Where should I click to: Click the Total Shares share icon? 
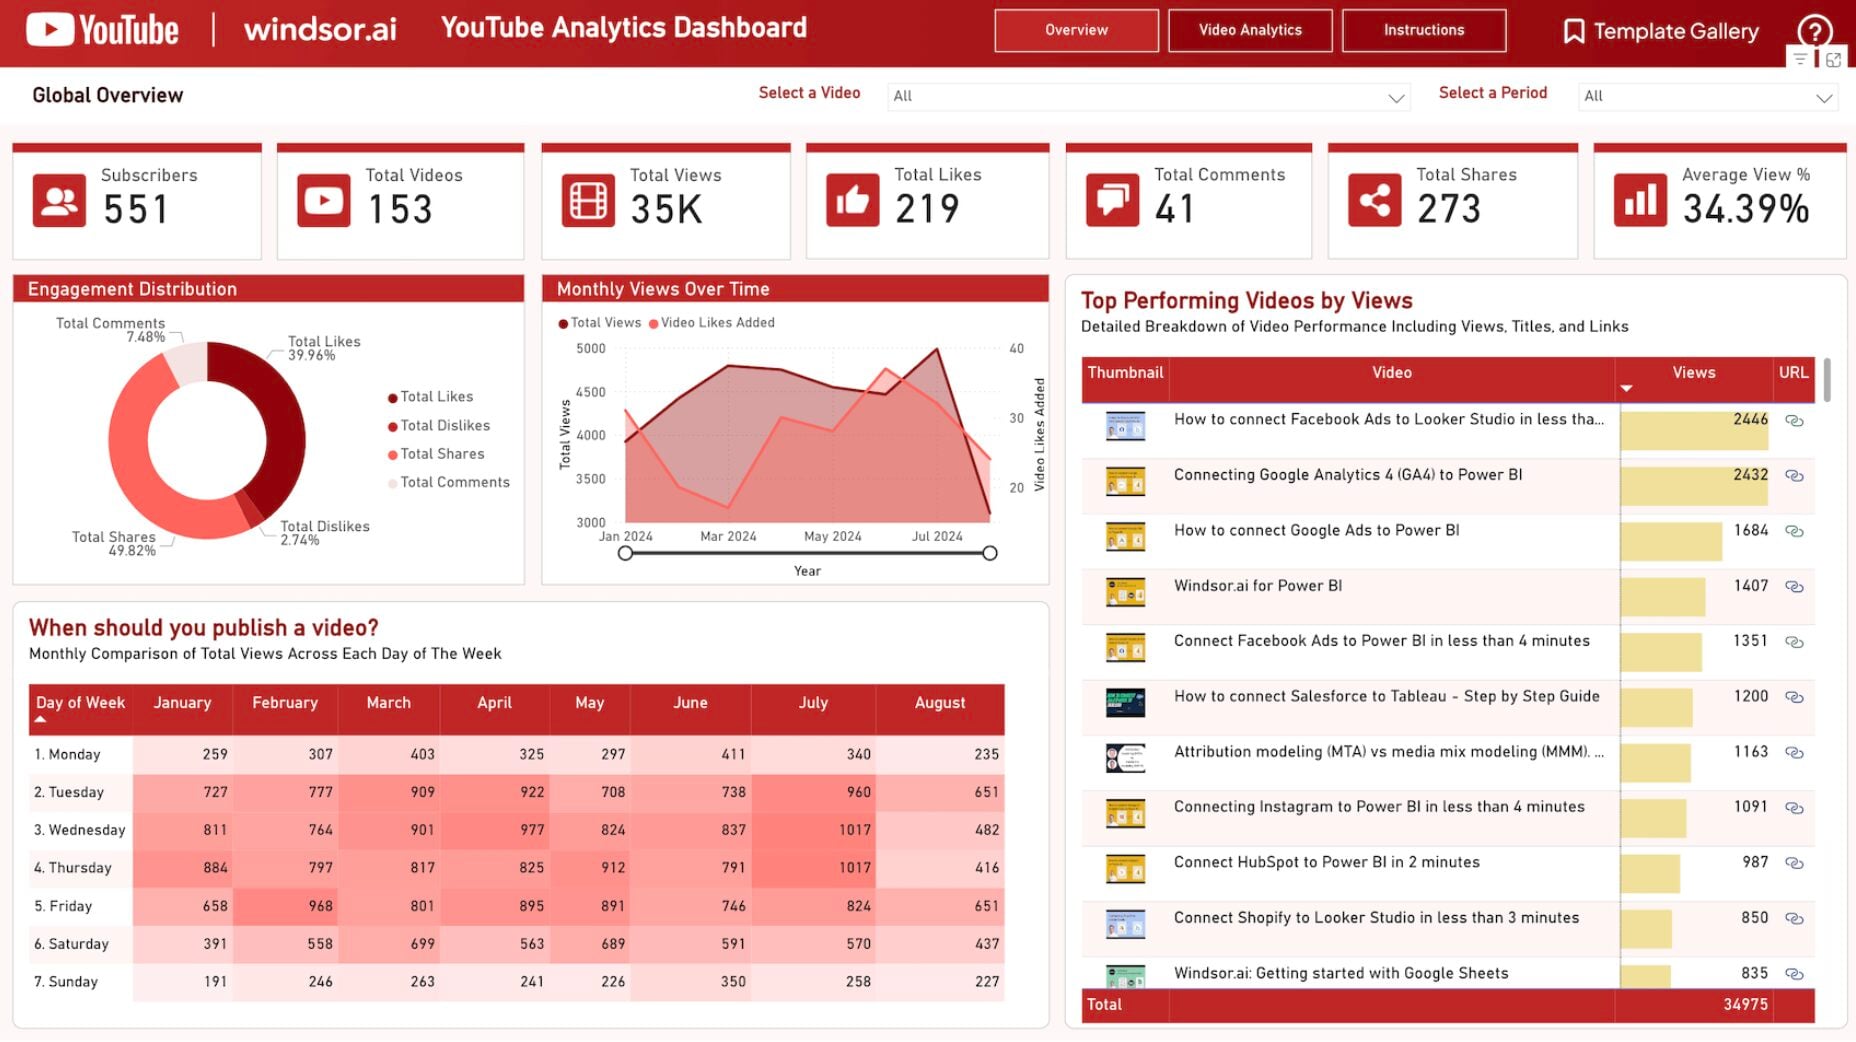[1375, 199]
